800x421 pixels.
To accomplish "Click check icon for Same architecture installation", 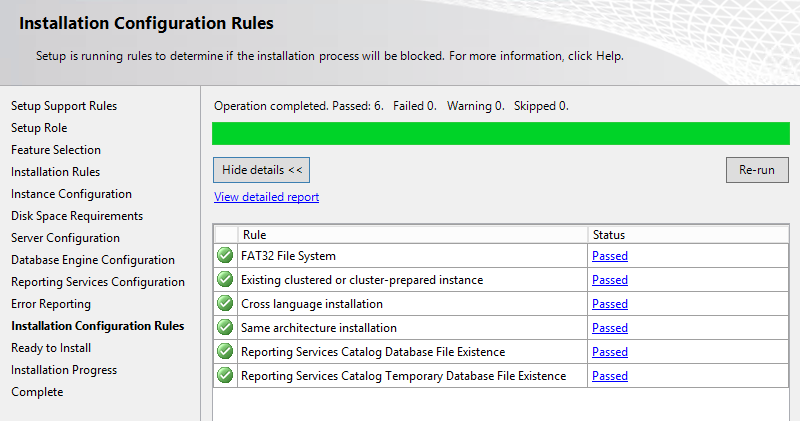I will (225, 327).
